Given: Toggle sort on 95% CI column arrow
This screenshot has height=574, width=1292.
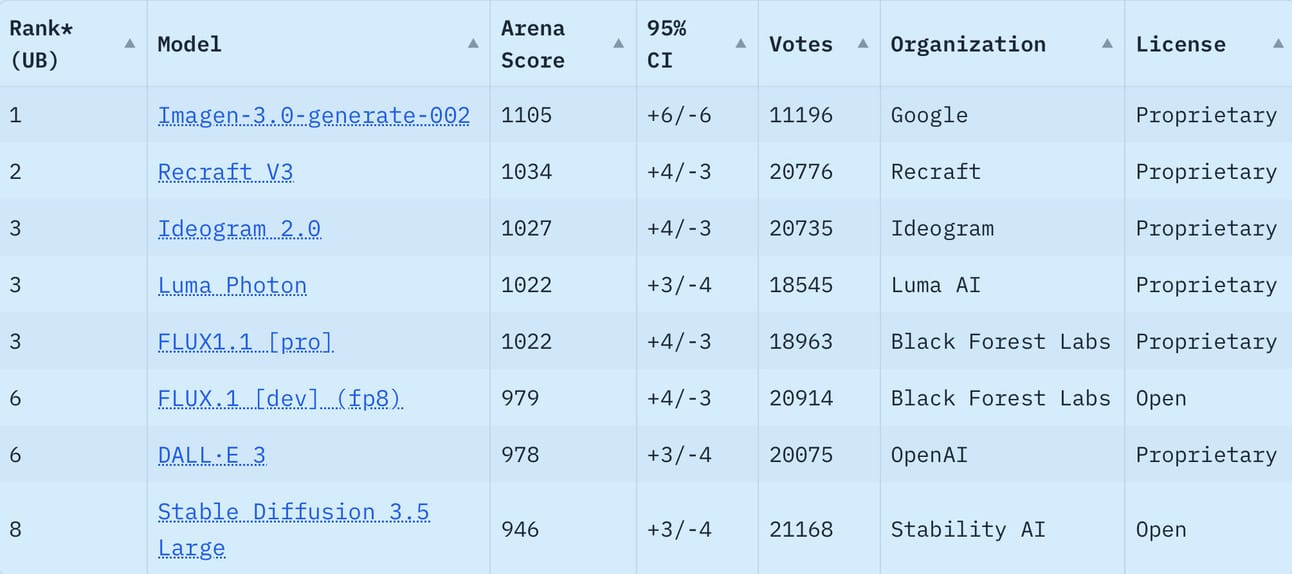Looking at the screenshot, I should pyautogui.click(x=741, y=44).
